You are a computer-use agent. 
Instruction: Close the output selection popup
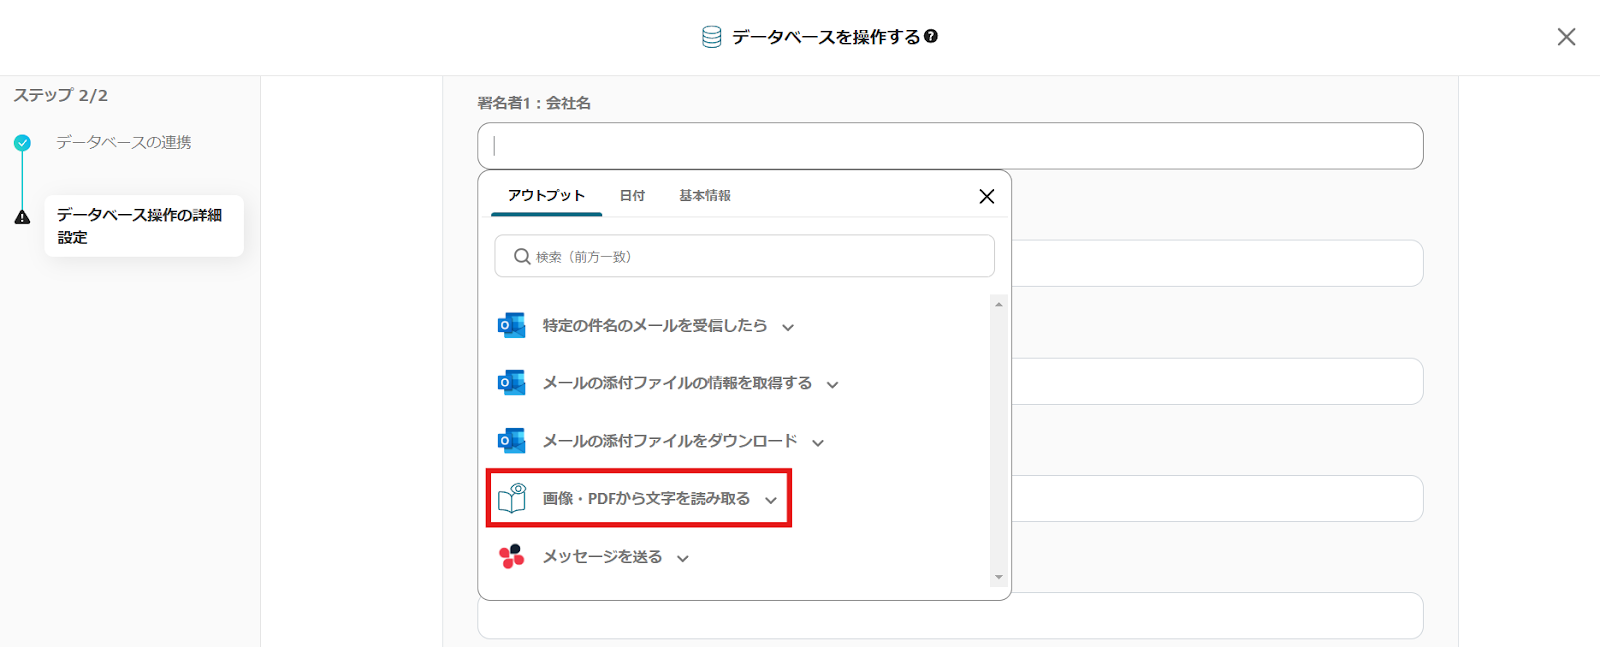point(986,196)
